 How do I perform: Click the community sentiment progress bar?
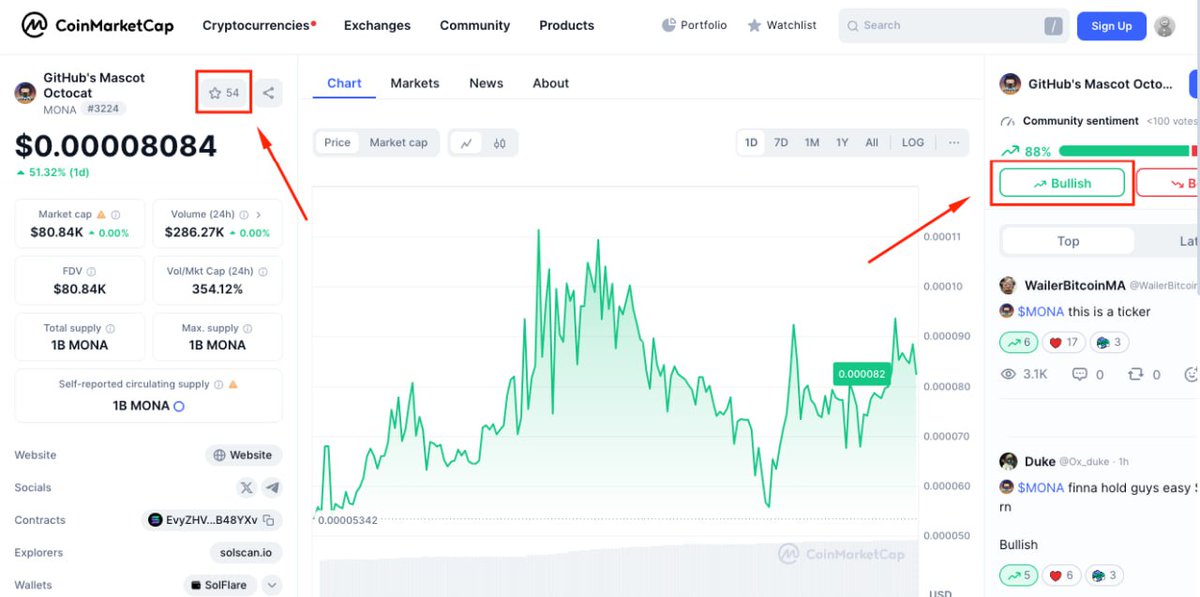(x=1128, y=151)
